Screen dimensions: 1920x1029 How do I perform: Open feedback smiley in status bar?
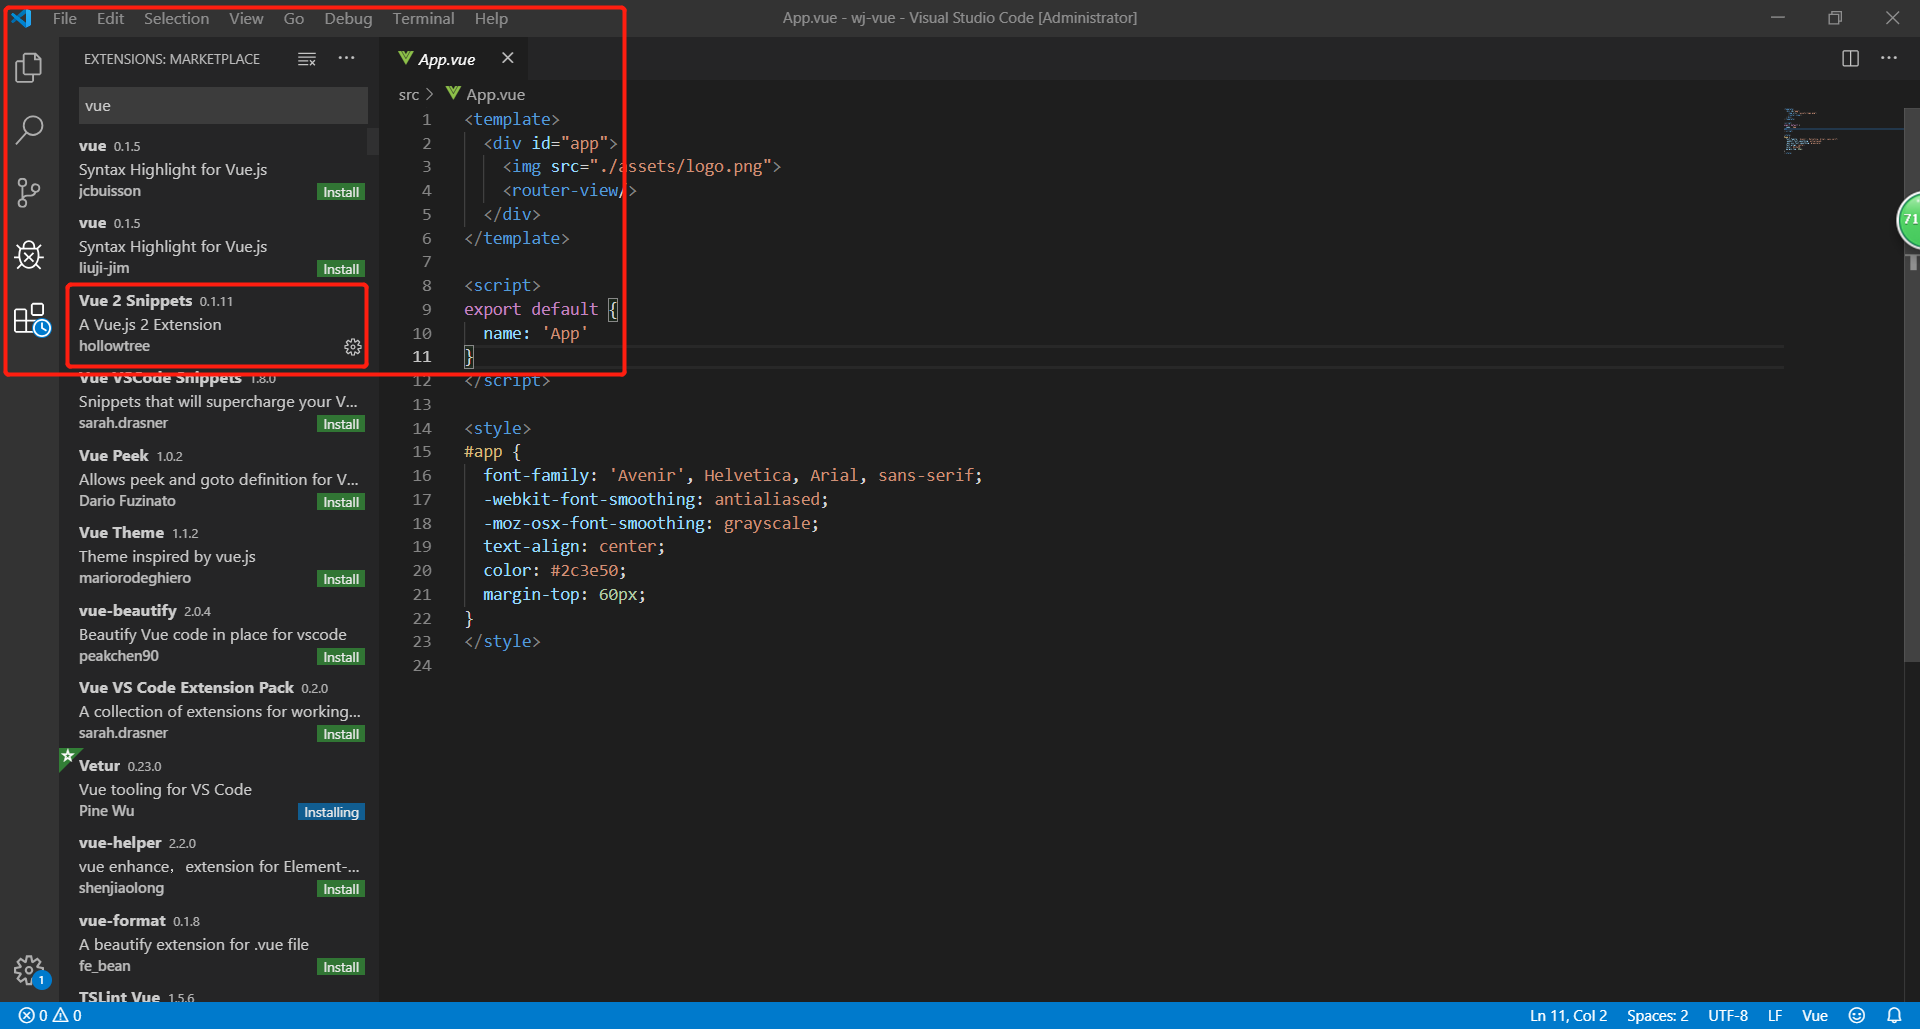pyautogui.click(x=1857, y=1015)
